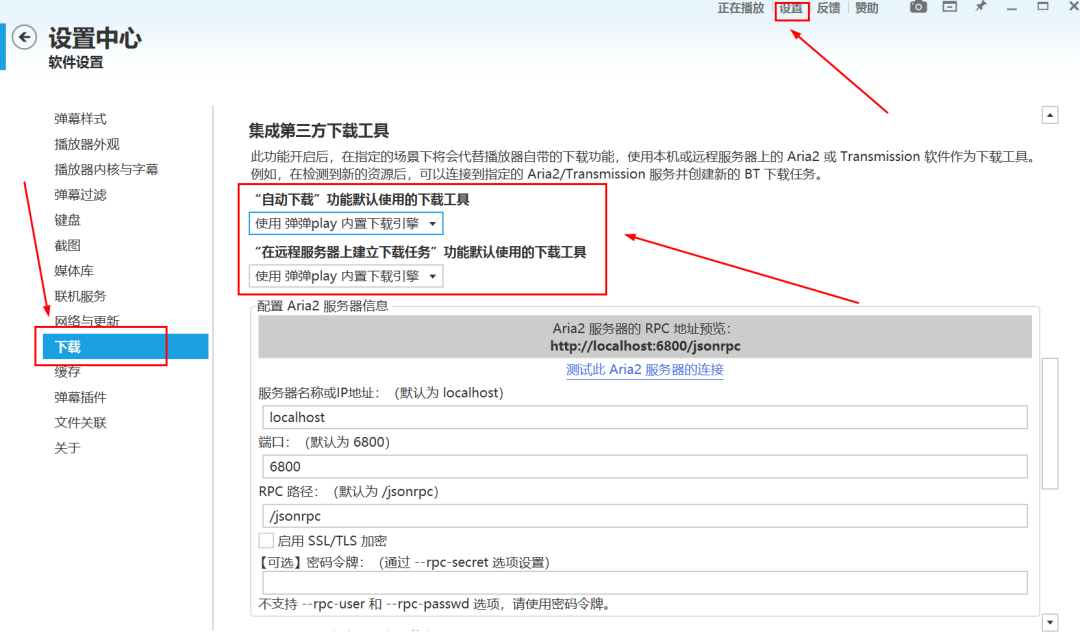Open the remote server download tool dropdown
The width and height of the screenshot is (1080, 635).
pyautogui.click(x=344, y=275)
